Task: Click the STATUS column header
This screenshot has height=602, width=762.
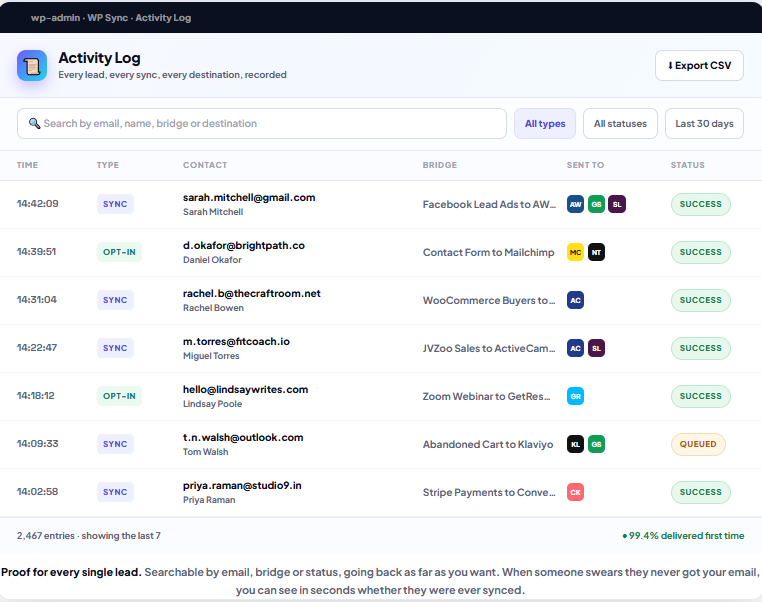Action: [688, 165]
